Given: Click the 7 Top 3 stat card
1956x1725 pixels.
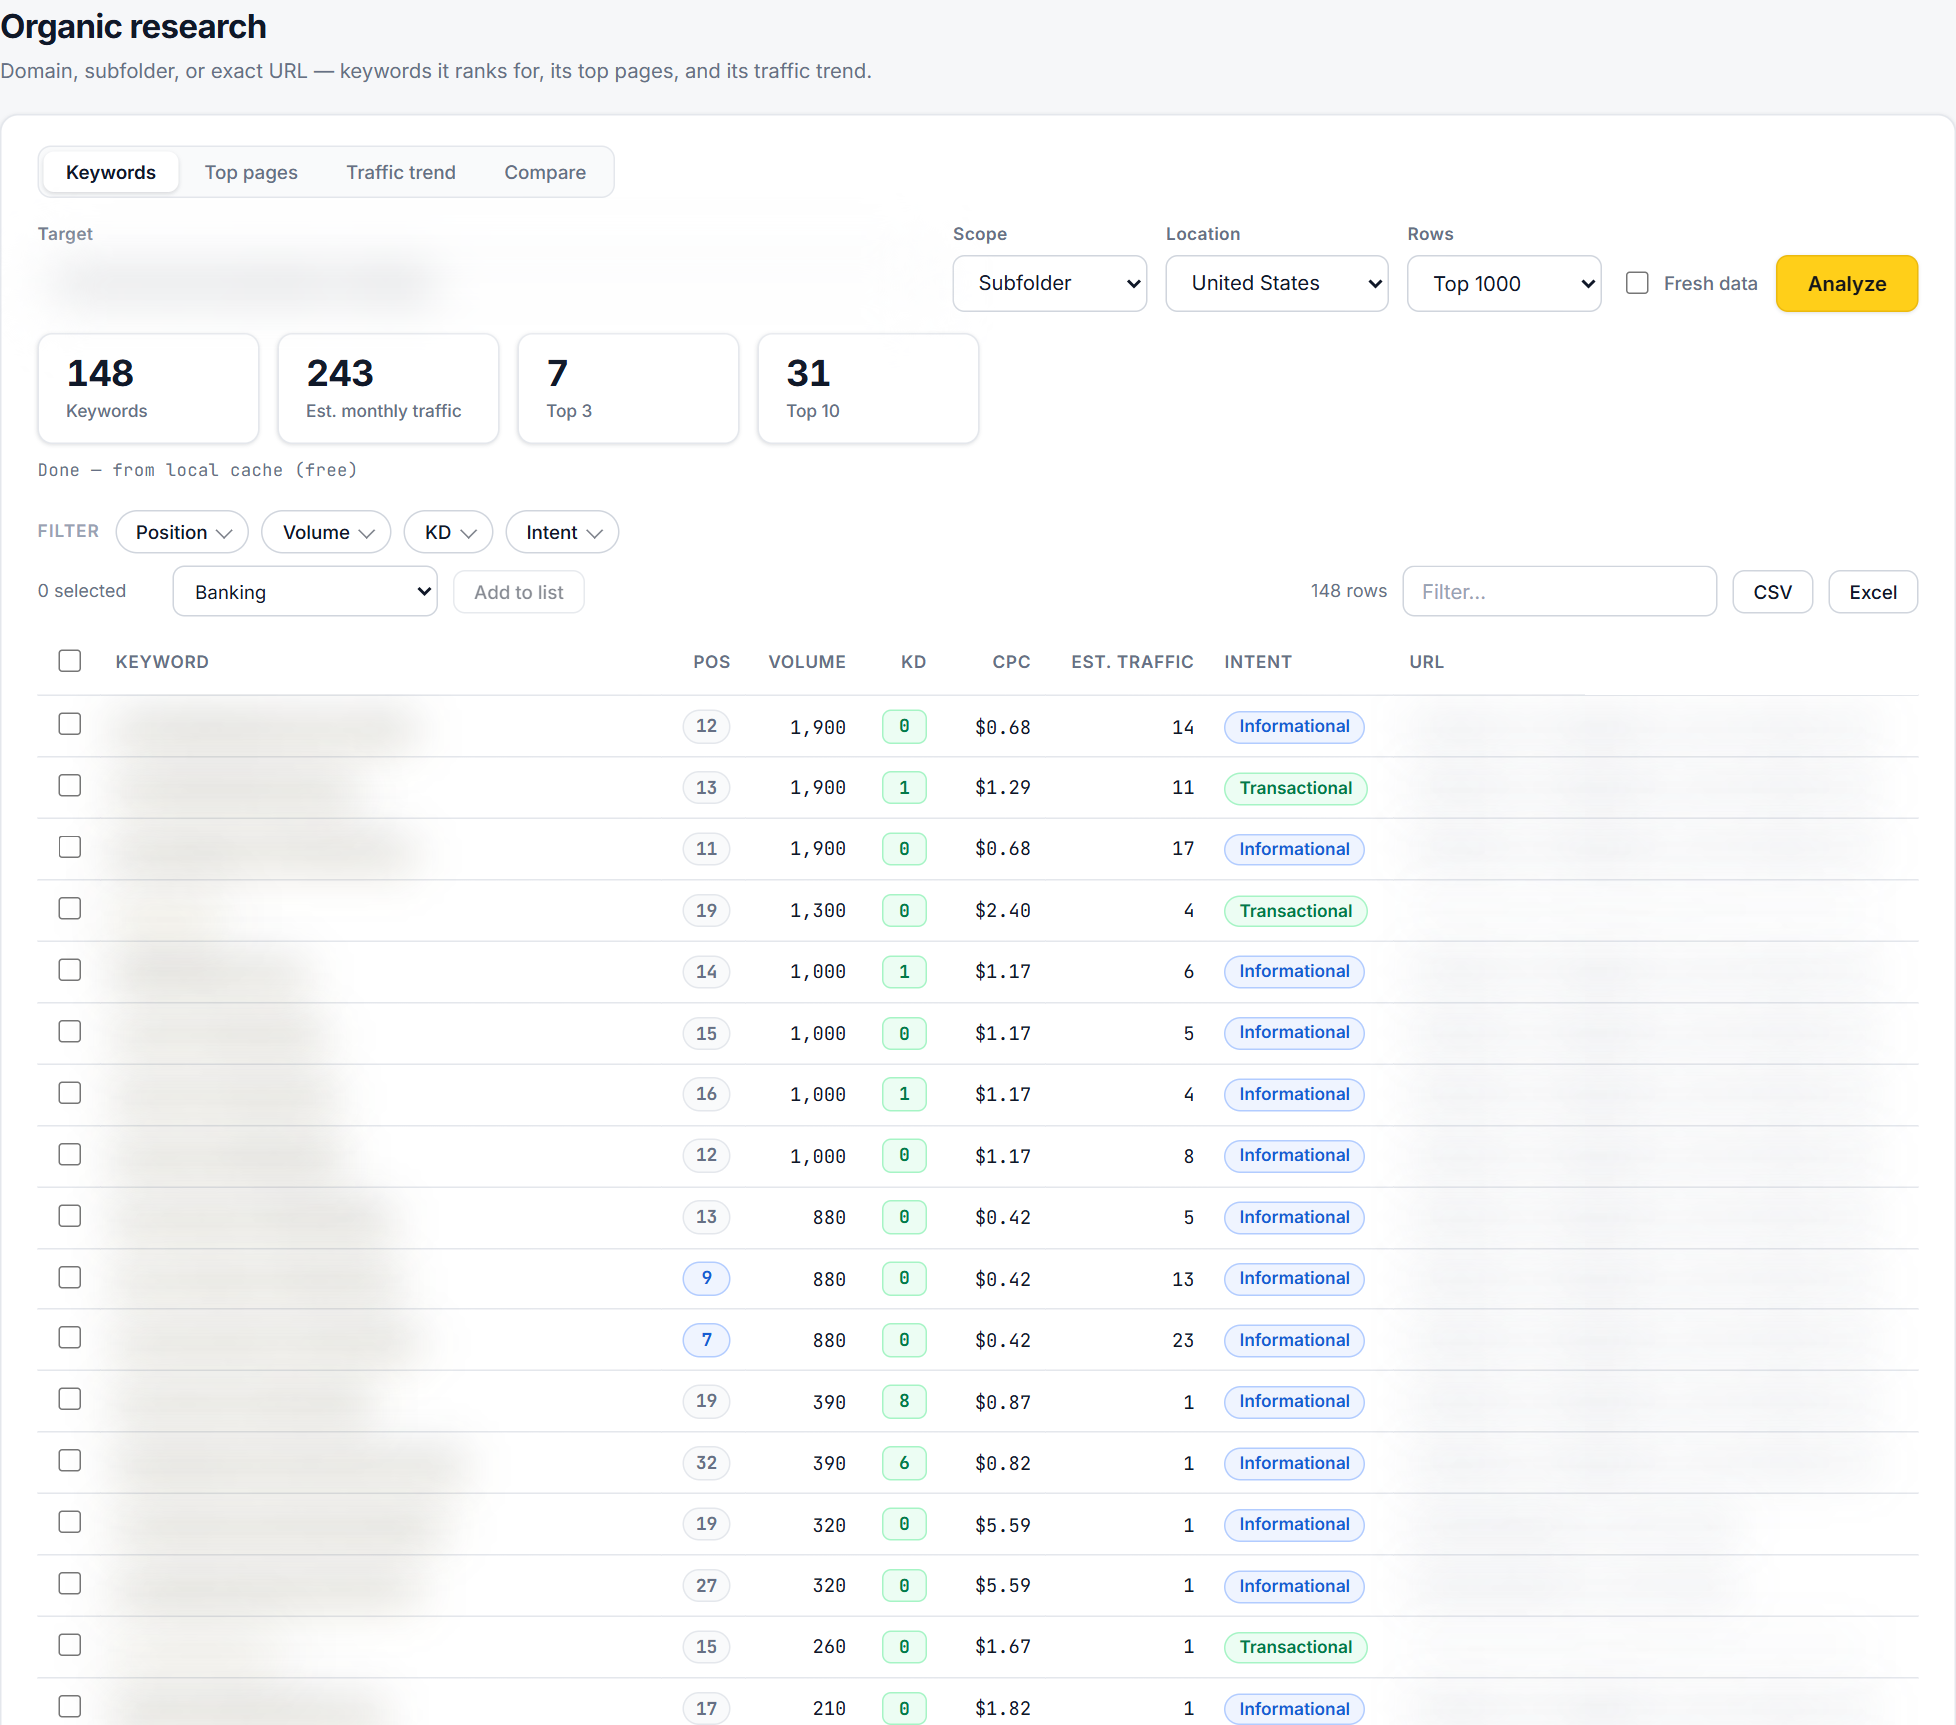Looking at the screenshot, I should pos(628,388).
